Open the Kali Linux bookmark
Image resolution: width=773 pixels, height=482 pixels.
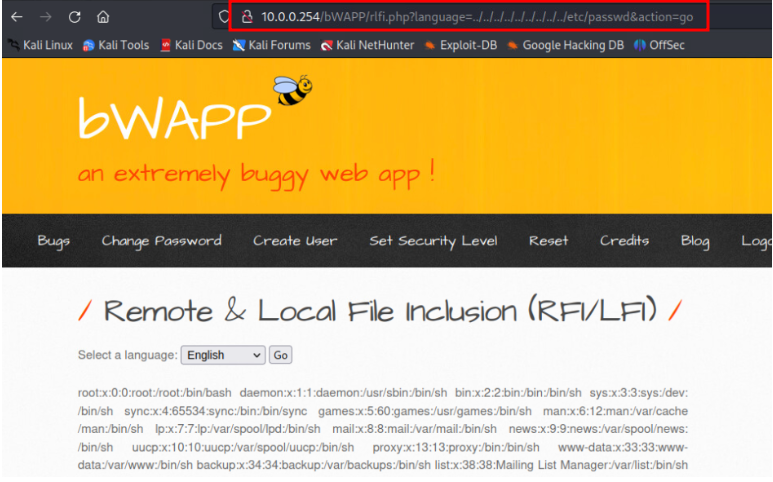point(41,45)
